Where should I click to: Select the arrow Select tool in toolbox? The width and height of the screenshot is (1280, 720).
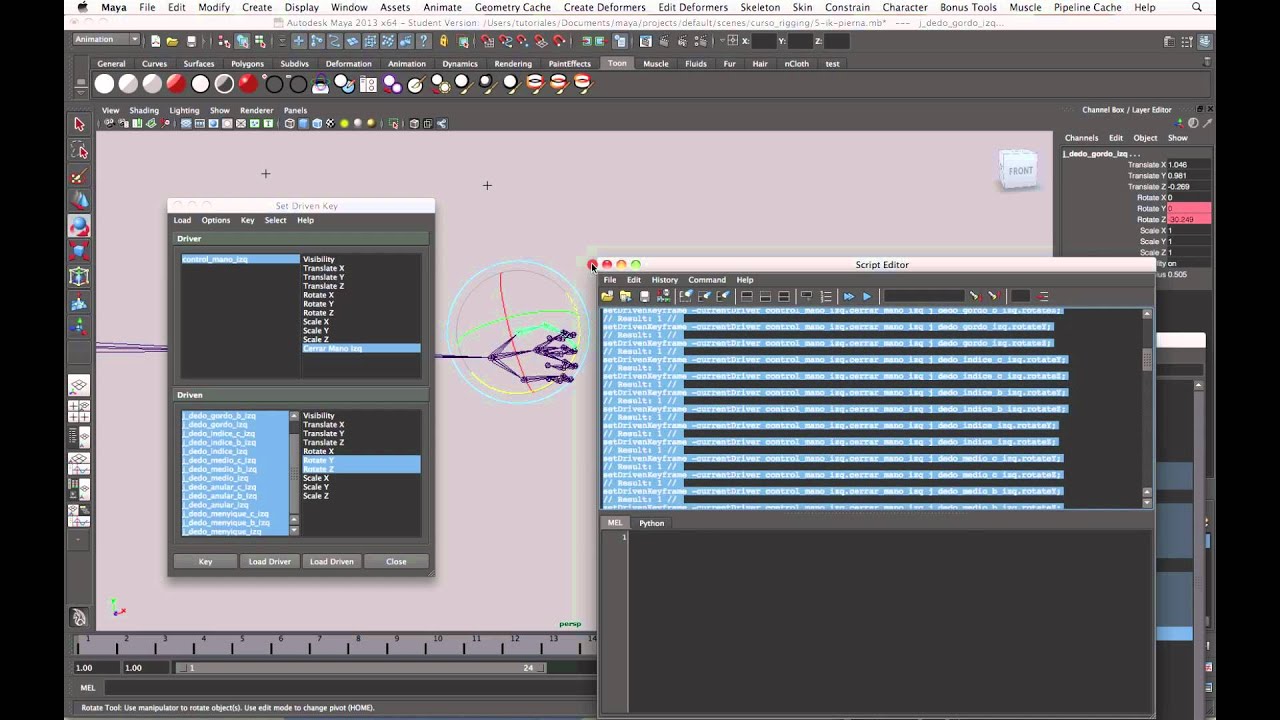tap(79, 124)
